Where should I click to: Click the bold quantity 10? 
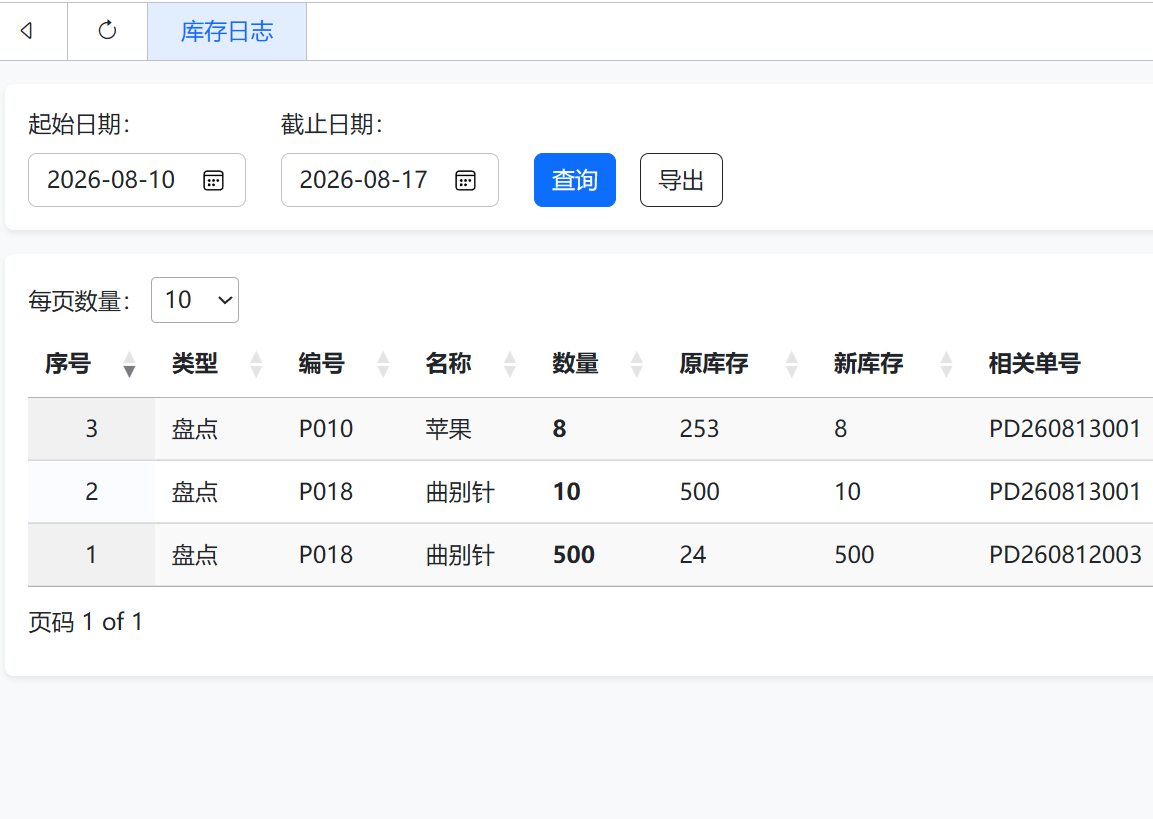tap(566, 492)
